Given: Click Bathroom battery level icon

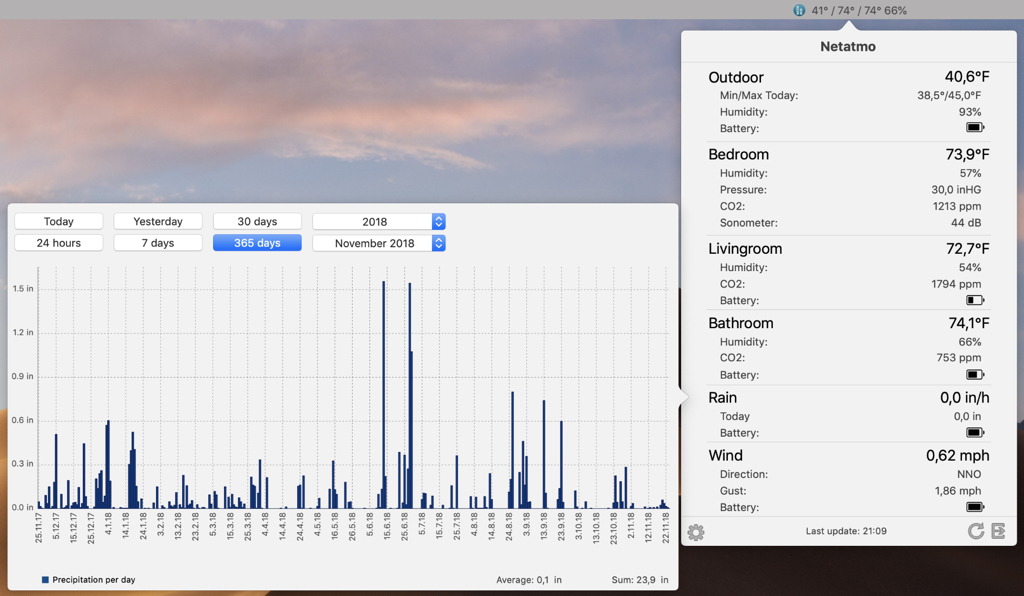Looking at the screenshot, I should point(975,375).
